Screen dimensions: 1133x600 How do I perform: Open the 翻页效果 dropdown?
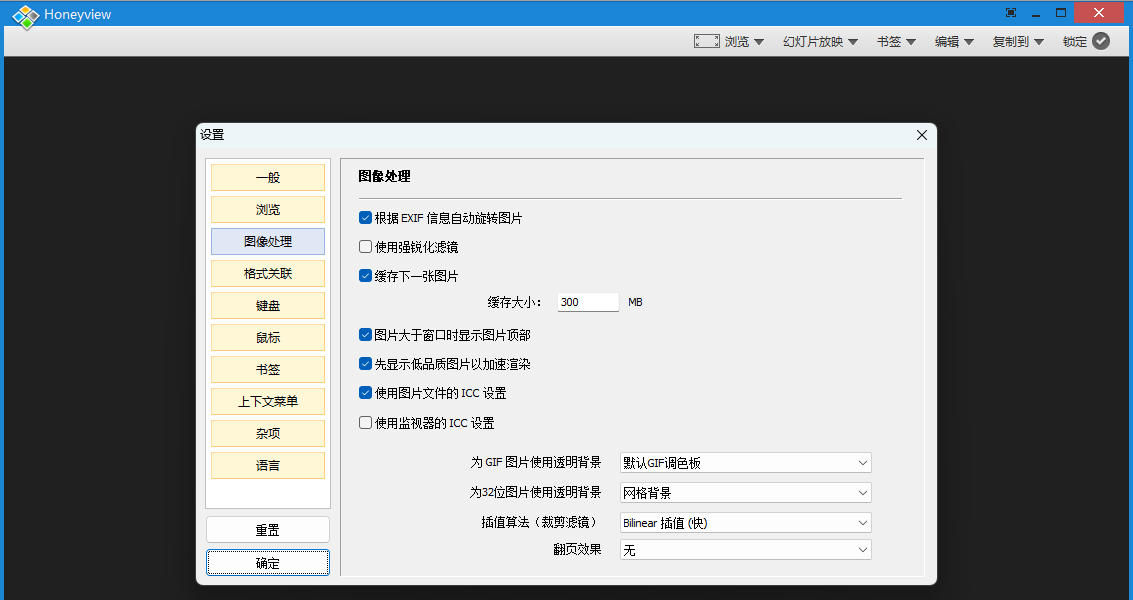point(745,549)
